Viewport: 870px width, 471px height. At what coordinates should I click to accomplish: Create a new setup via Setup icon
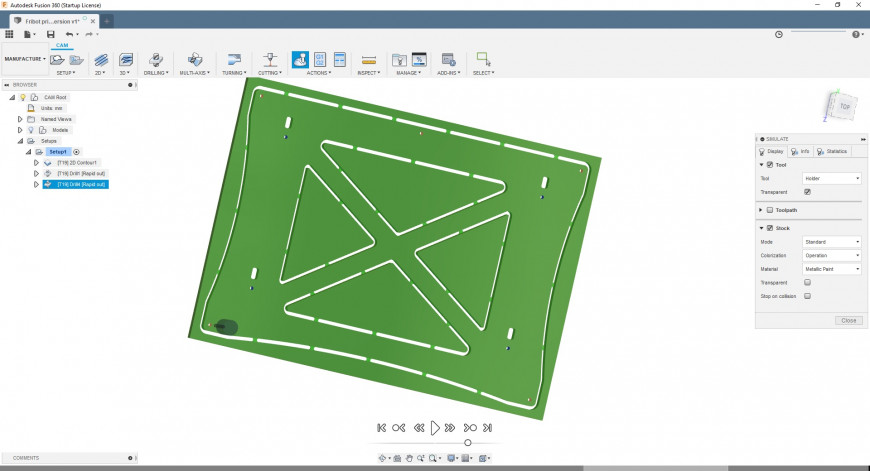[57, 59]
